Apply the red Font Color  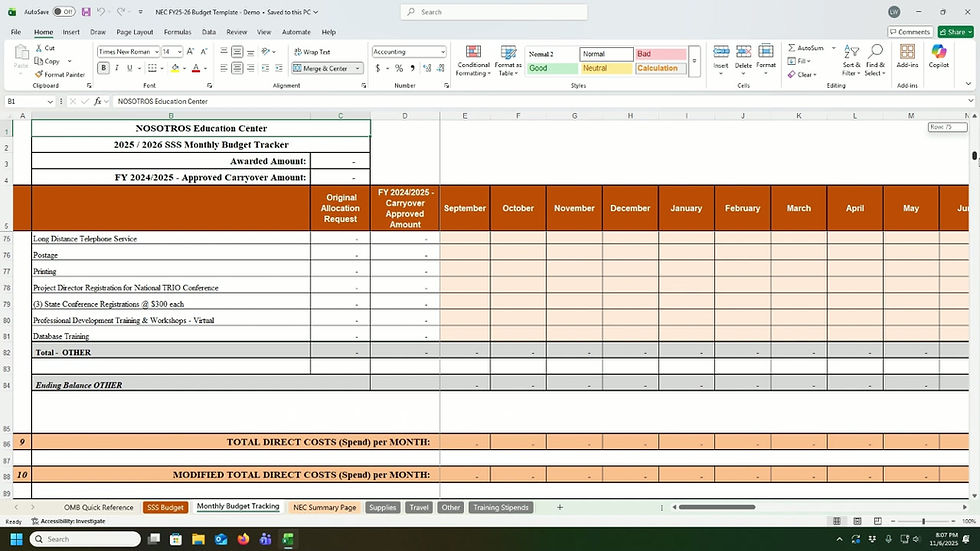point(196,68)
